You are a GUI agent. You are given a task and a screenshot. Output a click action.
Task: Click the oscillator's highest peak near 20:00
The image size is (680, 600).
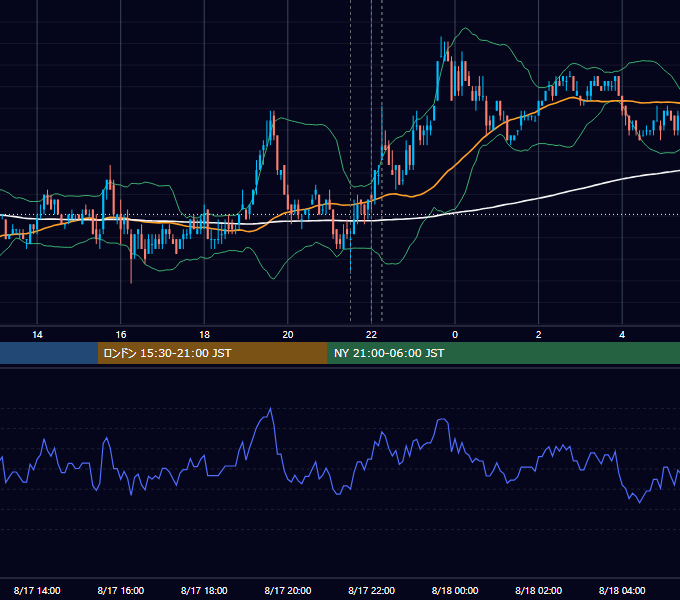point(271,408)
